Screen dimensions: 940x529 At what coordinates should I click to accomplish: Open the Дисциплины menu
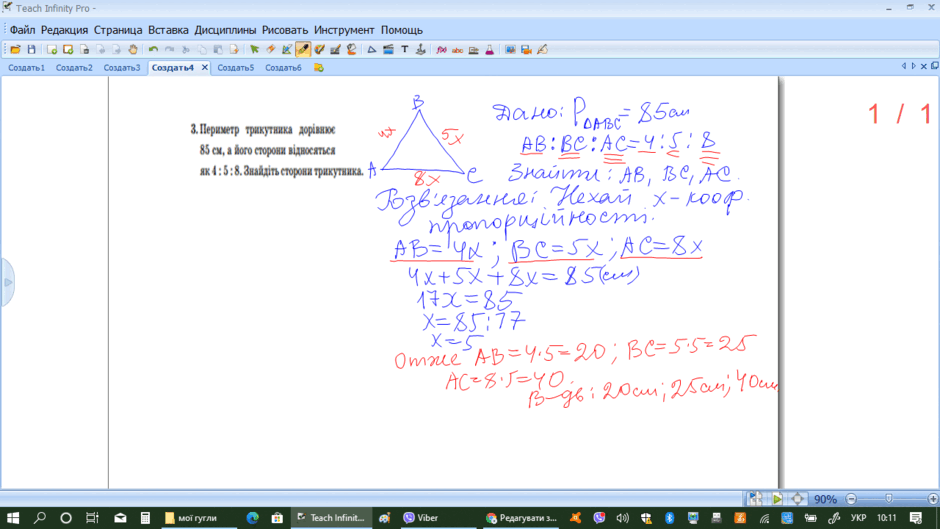(225, 30)
